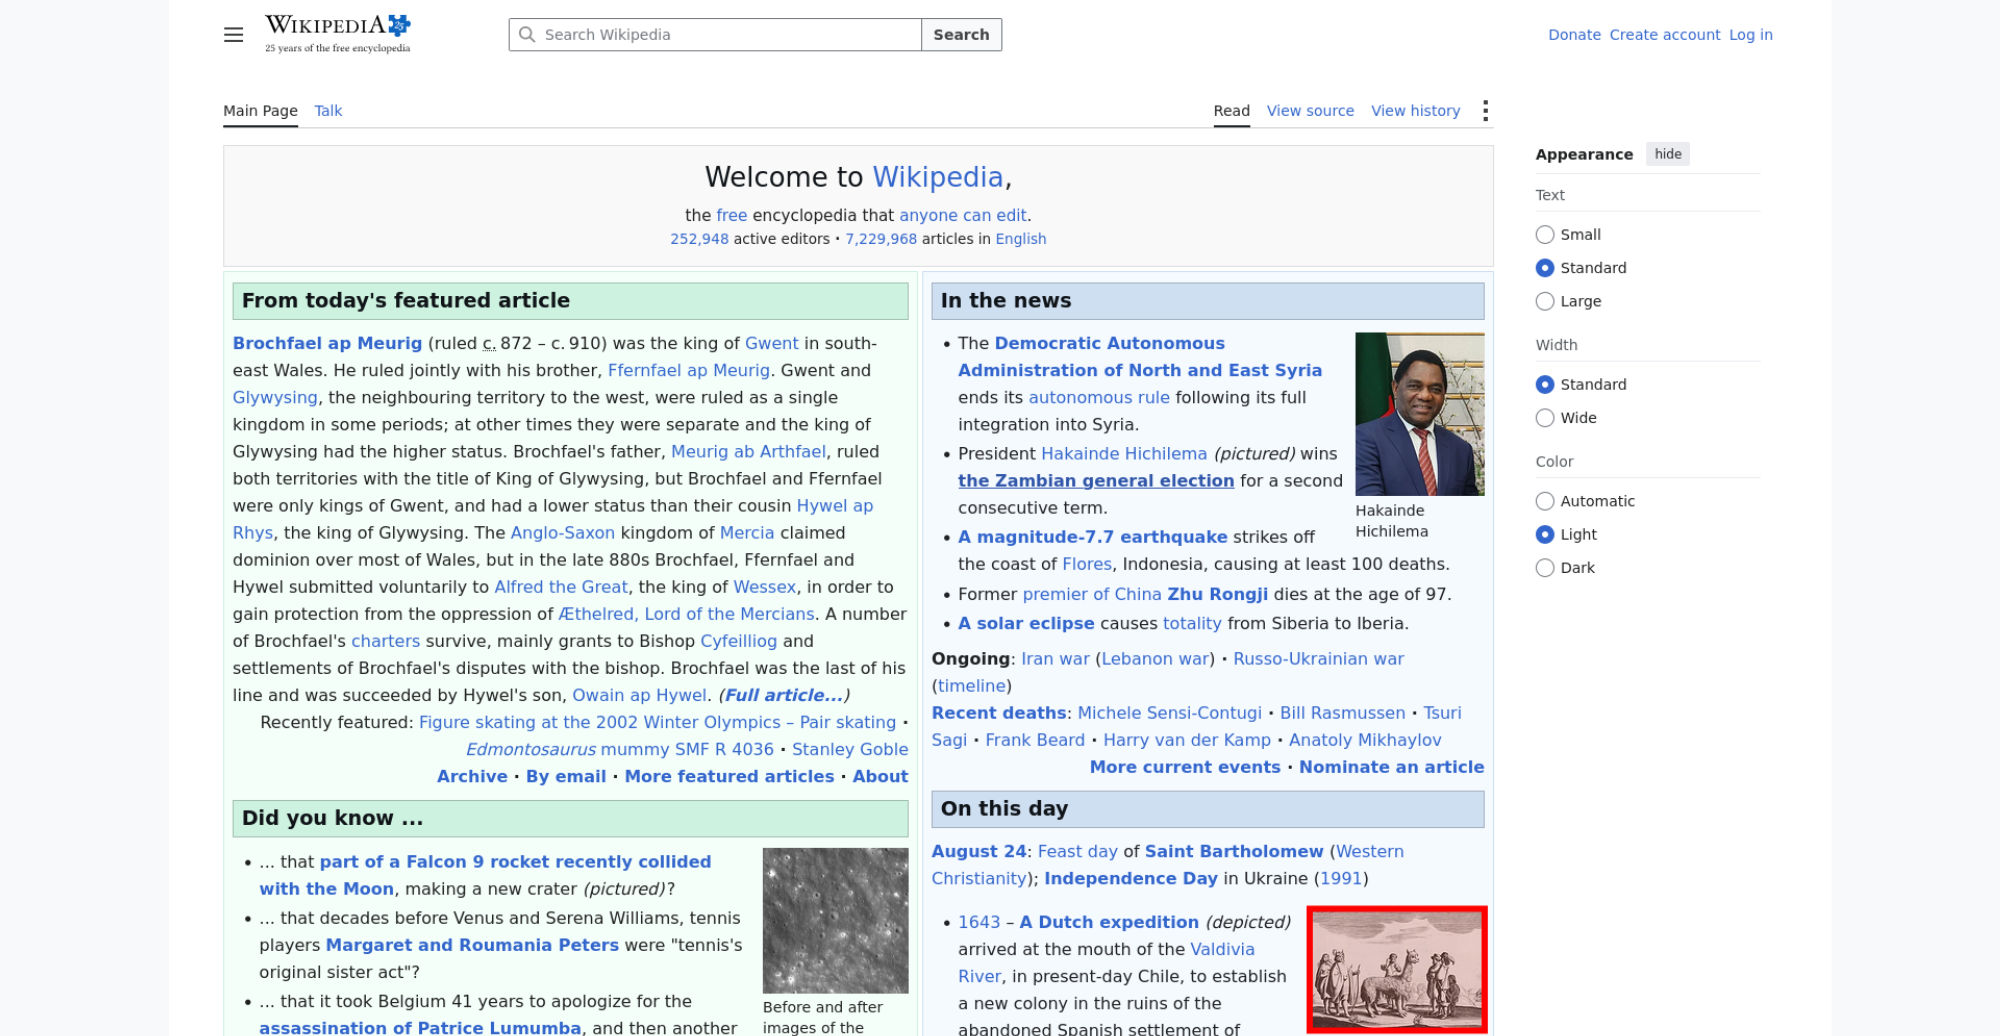Open Hakainde Hichilema portrait image
2000x1036 pixels.
pyautogui.click(x=1419, y=414)
